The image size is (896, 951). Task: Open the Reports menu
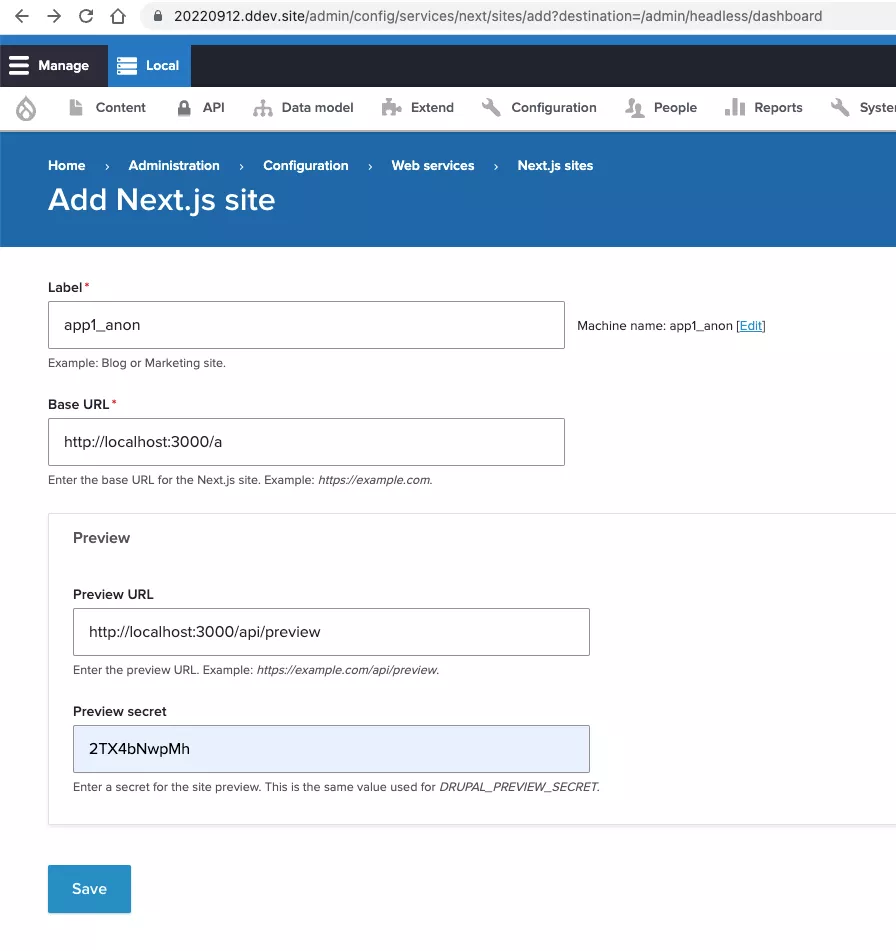pos(764,108)
